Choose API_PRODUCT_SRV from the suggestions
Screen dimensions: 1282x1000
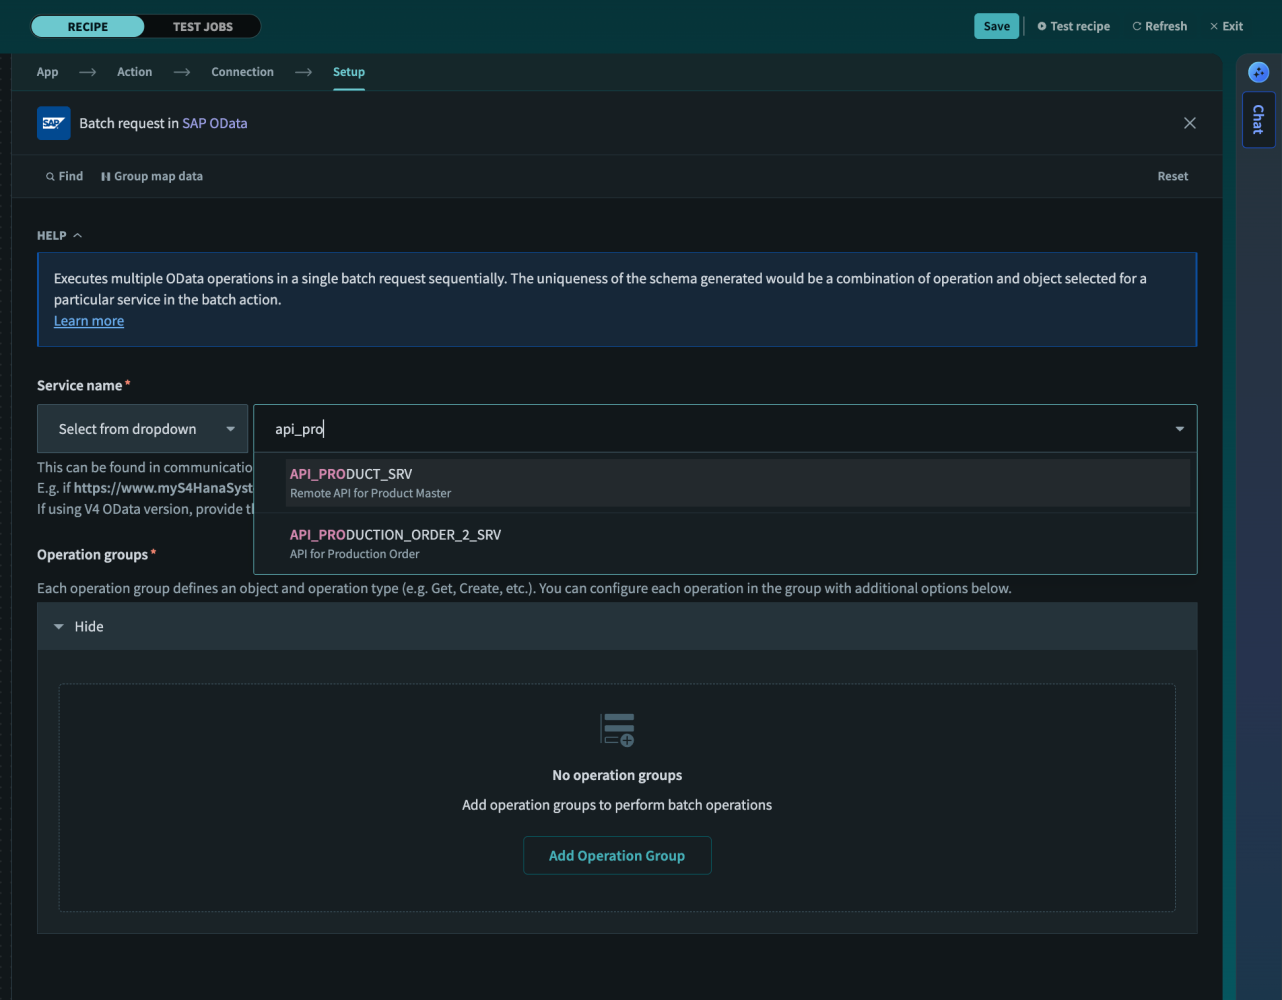(725, 483)
